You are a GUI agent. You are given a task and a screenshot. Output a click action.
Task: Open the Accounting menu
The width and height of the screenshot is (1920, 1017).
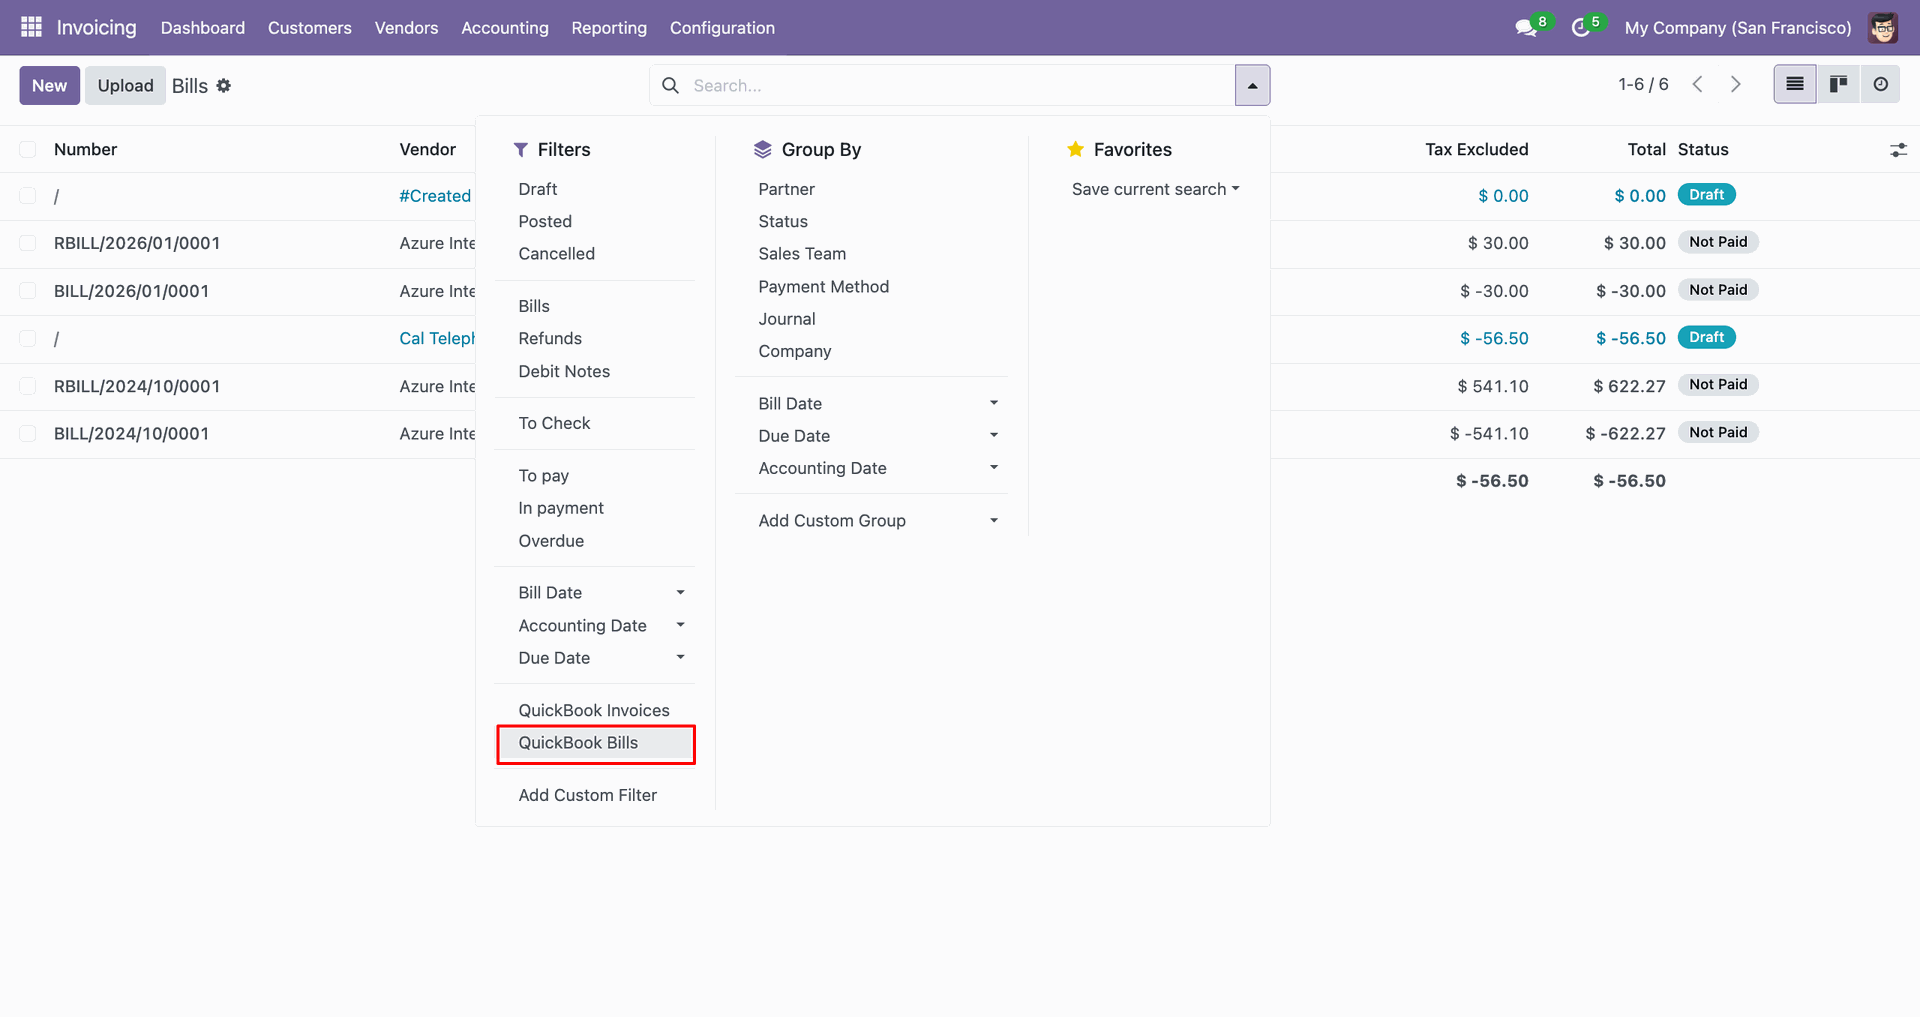[x=504, y=28]
